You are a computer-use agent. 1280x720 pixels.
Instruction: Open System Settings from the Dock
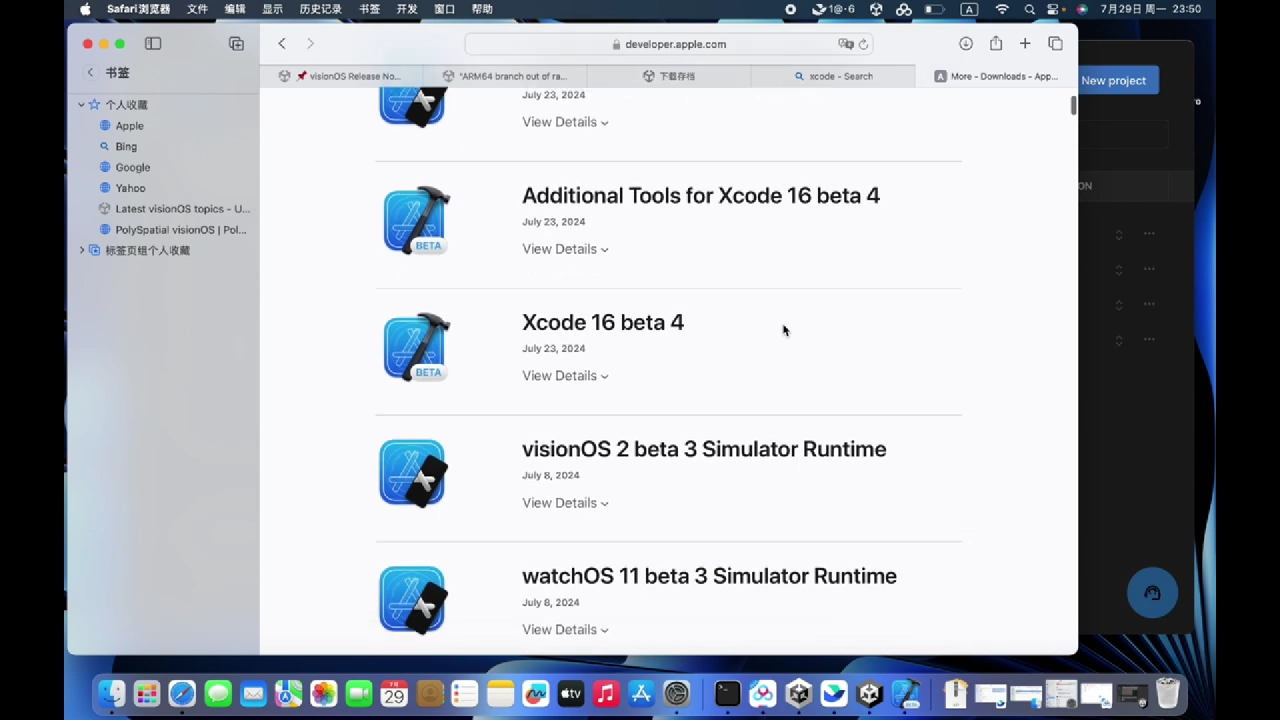coord(676,693)
